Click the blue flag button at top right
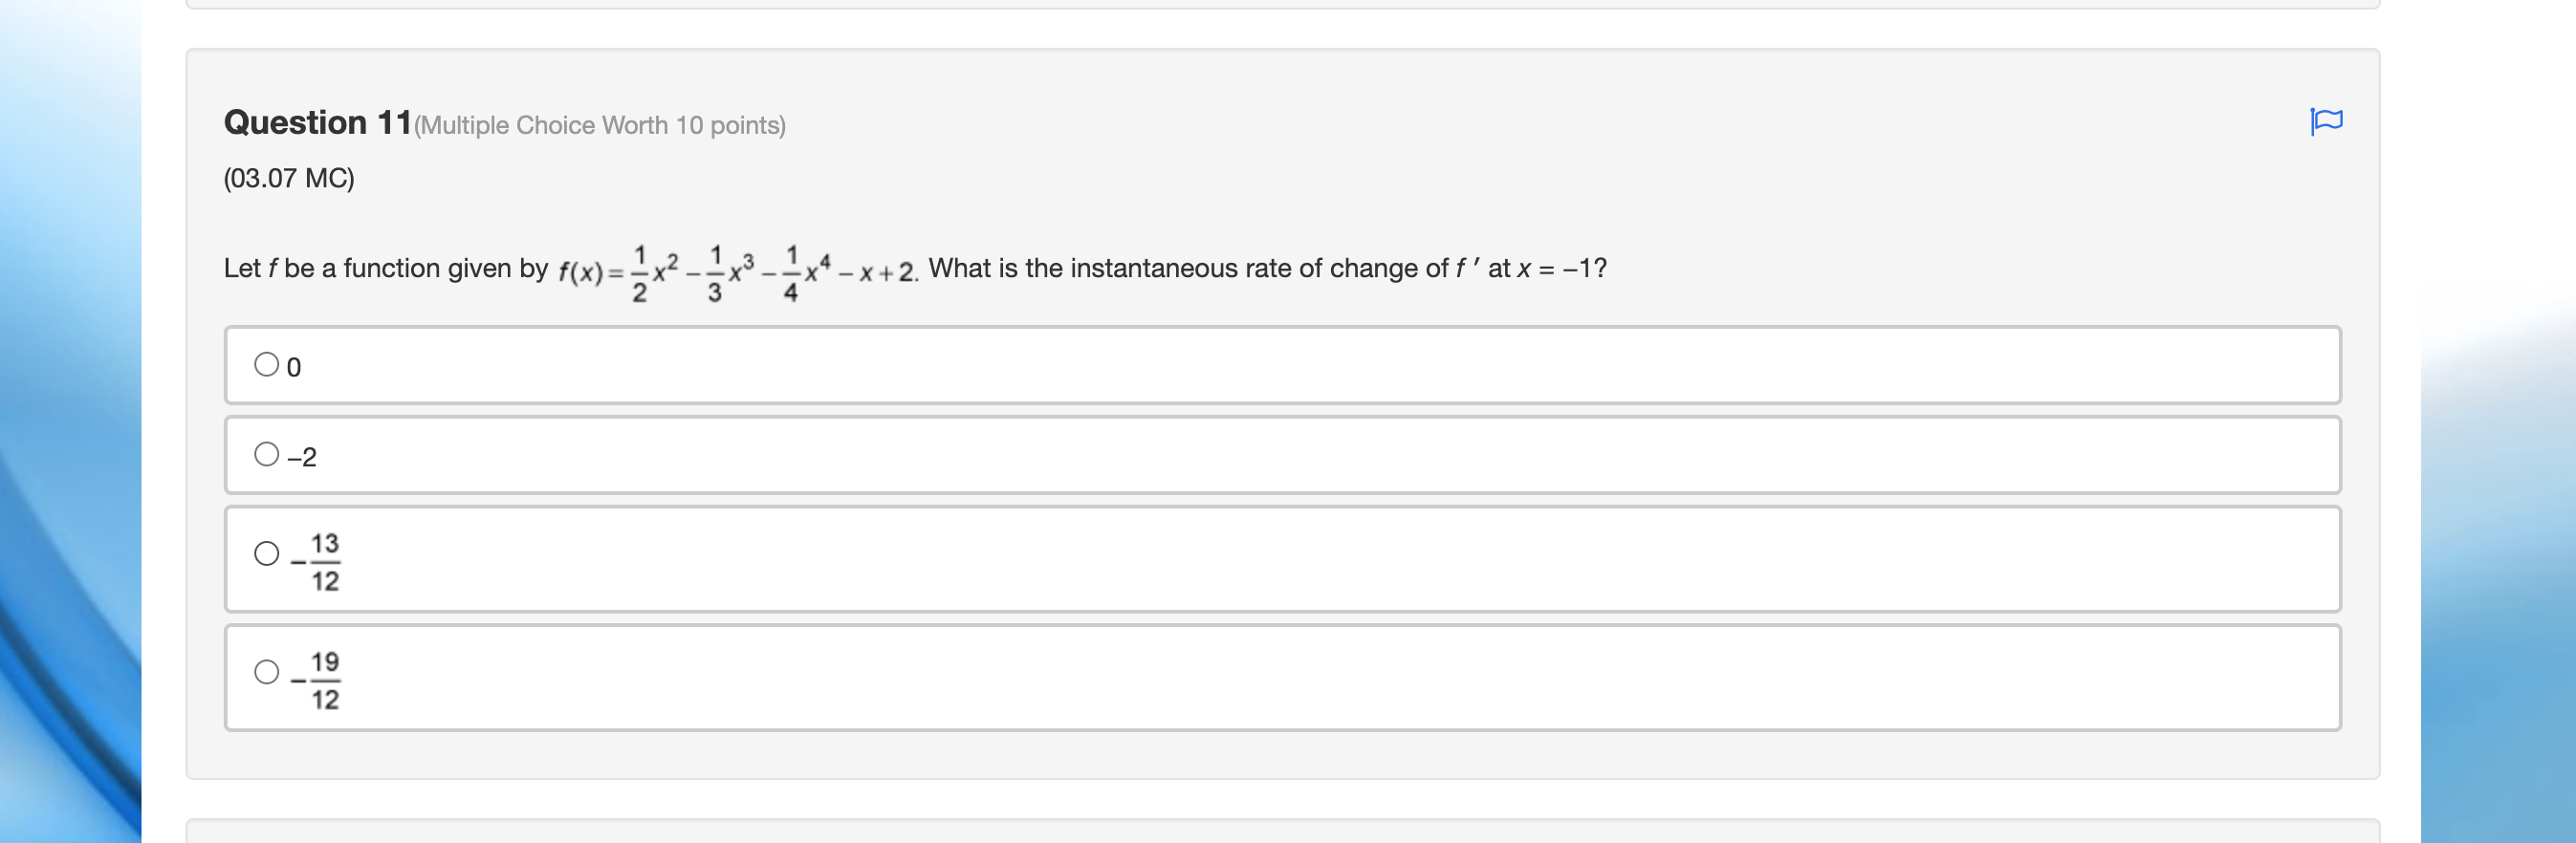 (2328, 121)
